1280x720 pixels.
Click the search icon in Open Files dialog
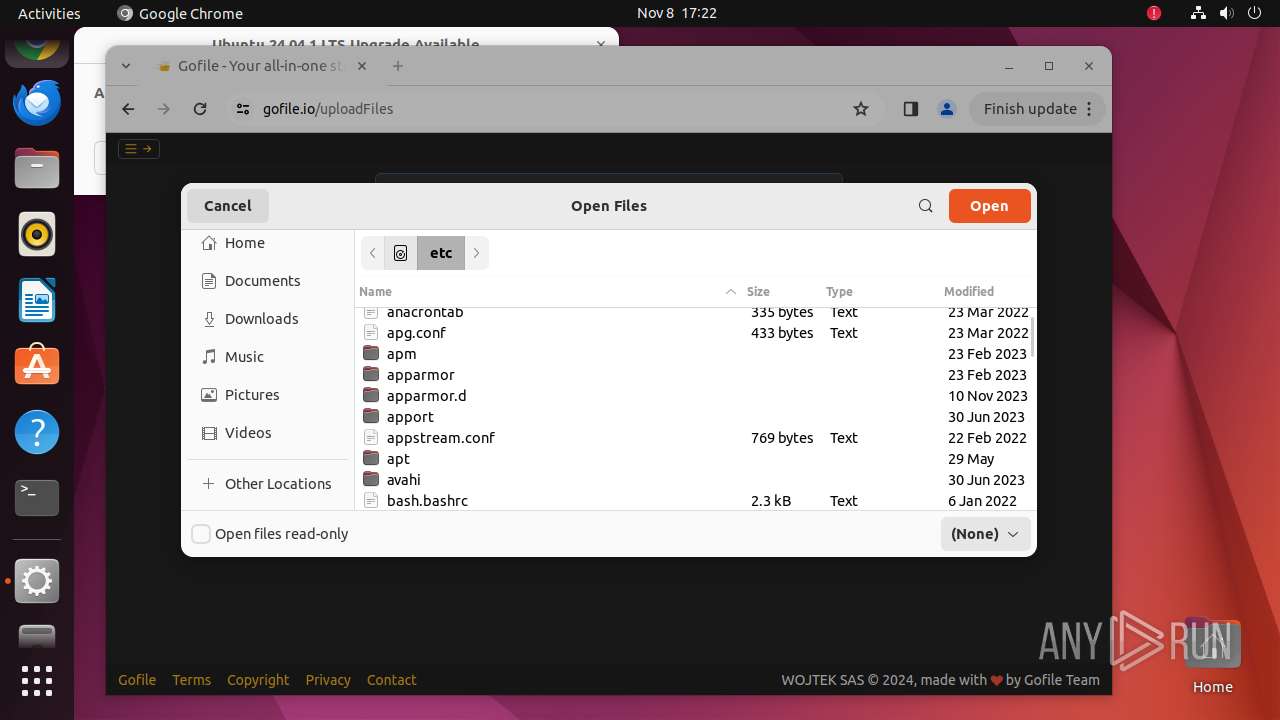tap(925, 206)
